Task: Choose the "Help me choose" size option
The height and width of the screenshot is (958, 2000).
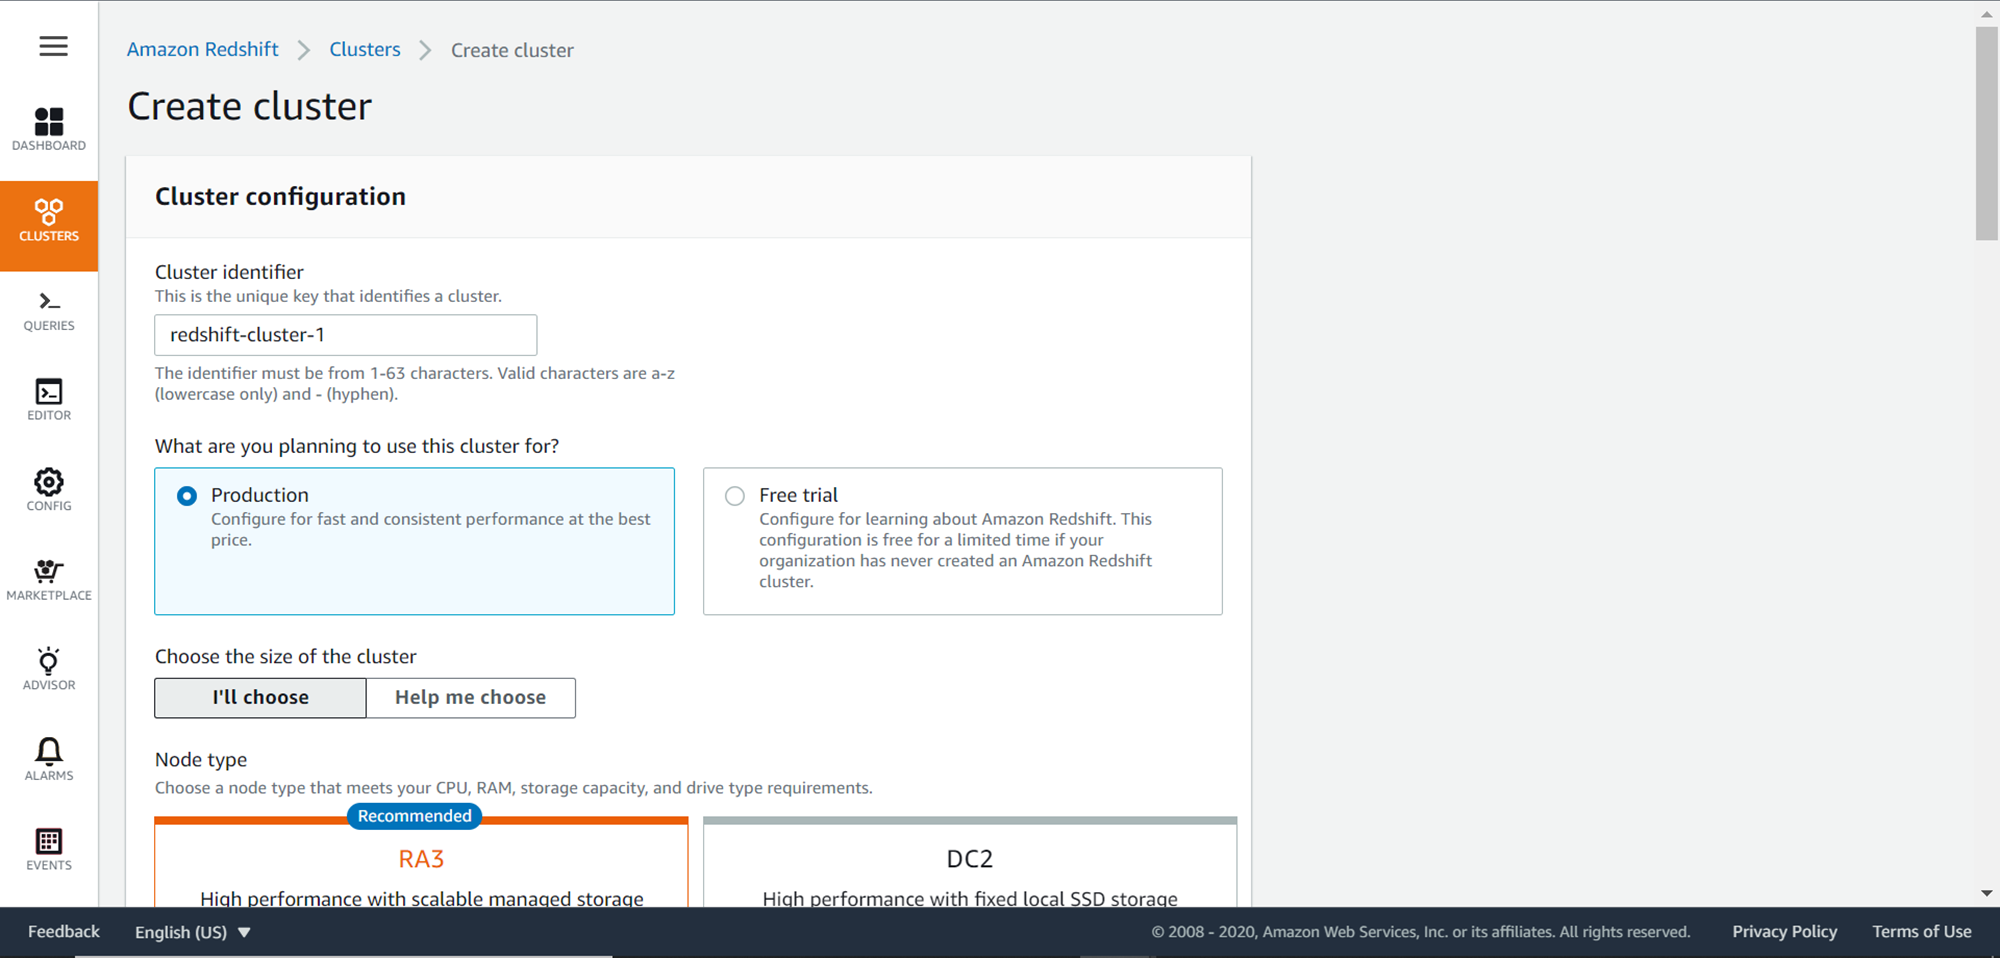Action: click(x=471, y=698)
